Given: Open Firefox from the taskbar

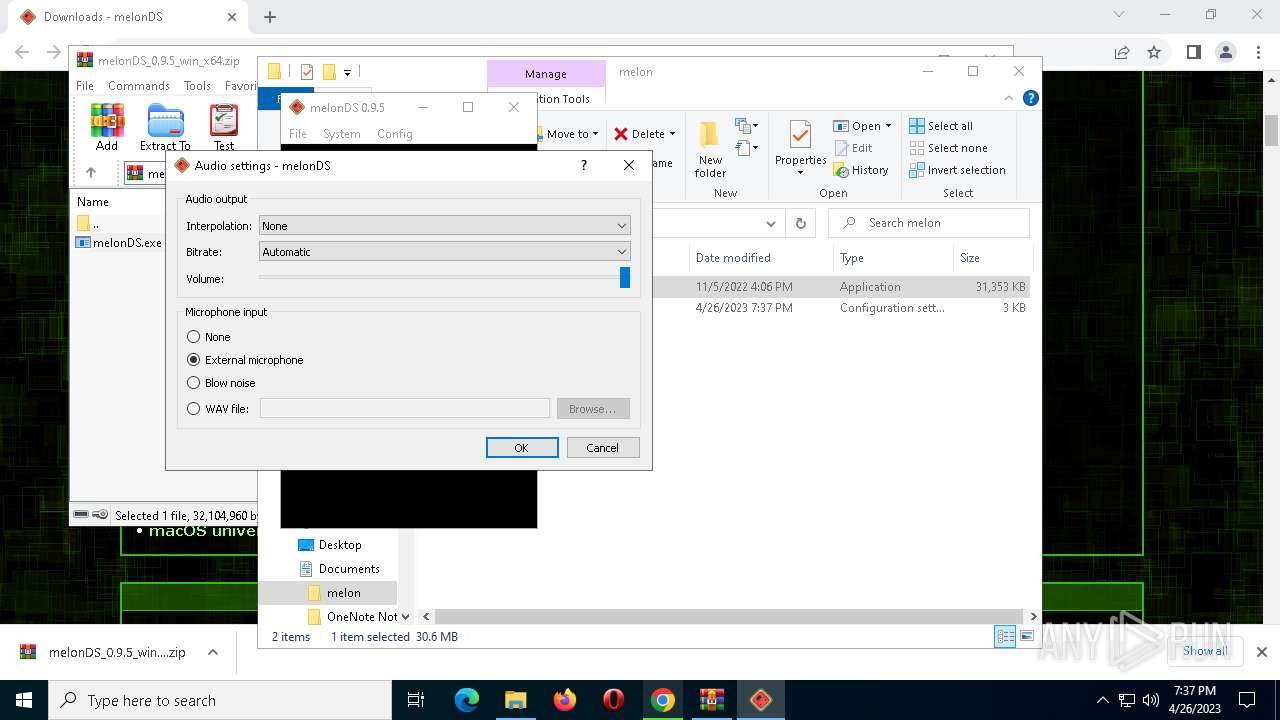Looking at the screenshot, I should tap(565, 700).
